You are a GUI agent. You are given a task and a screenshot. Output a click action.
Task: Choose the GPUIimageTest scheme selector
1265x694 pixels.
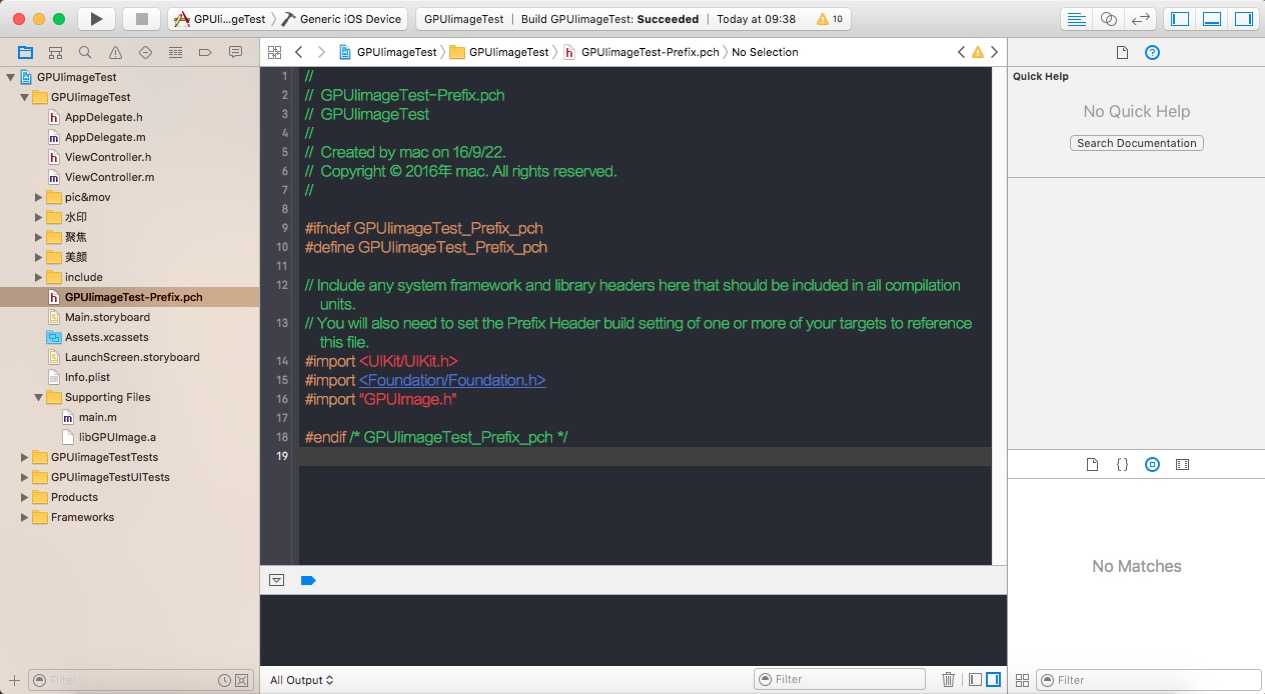[221, 19]
